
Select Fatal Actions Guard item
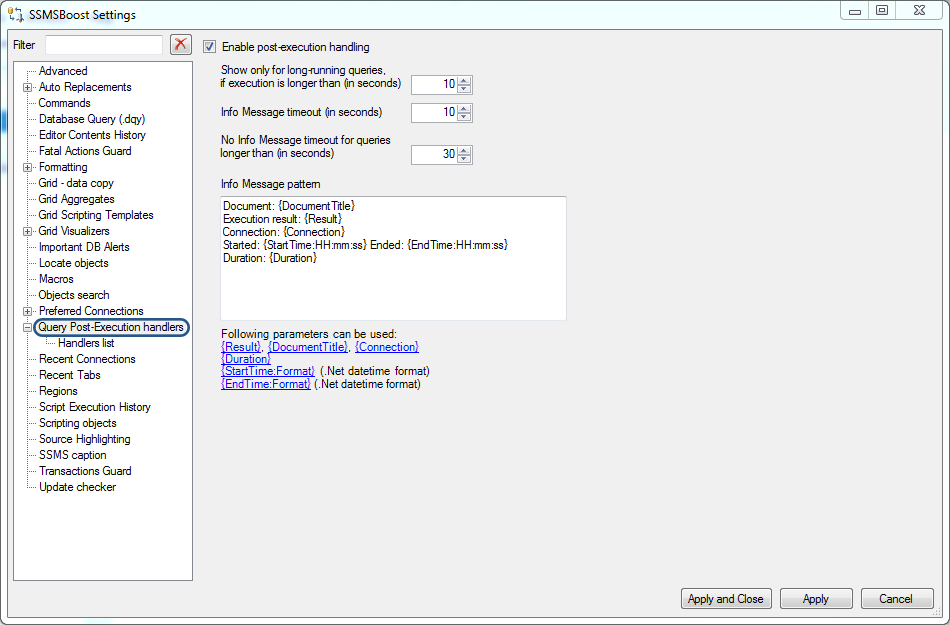point(85,151)
